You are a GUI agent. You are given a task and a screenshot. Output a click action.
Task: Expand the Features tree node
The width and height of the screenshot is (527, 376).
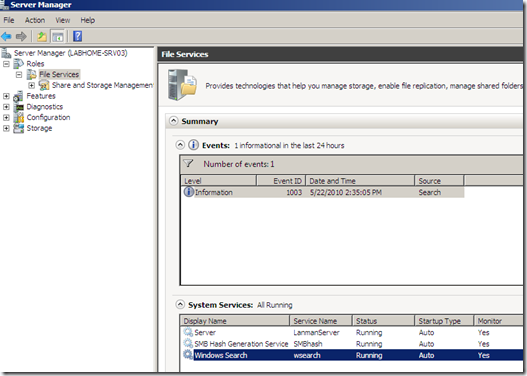click(6, 96)
